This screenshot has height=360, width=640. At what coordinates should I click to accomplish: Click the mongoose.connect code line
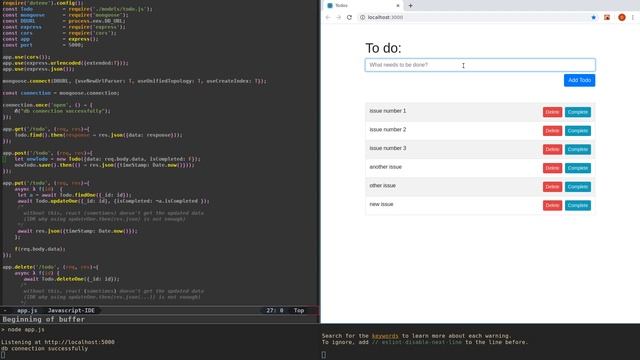[134, 81]
